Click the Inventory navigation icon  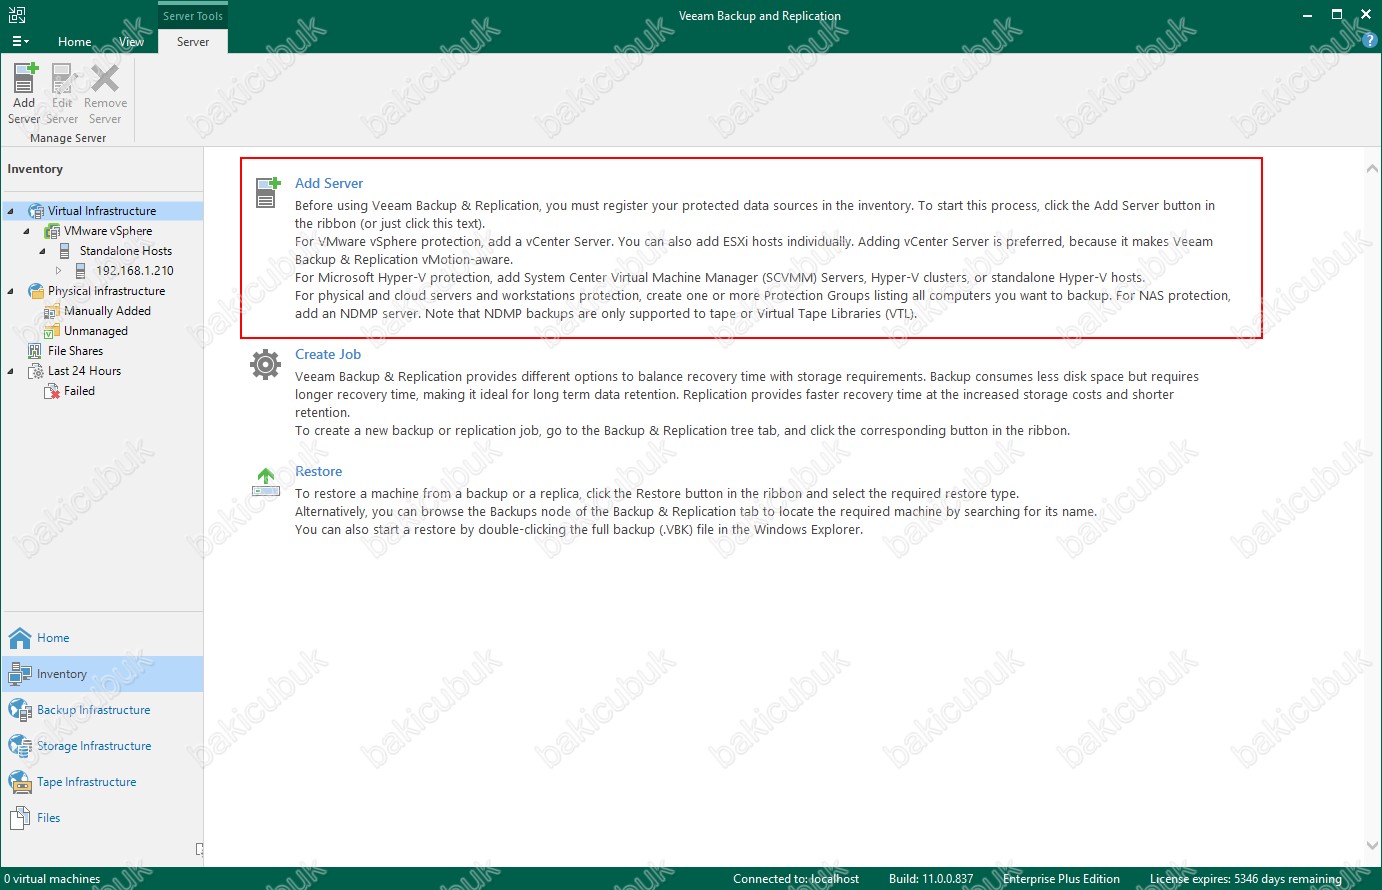point(20,674)
